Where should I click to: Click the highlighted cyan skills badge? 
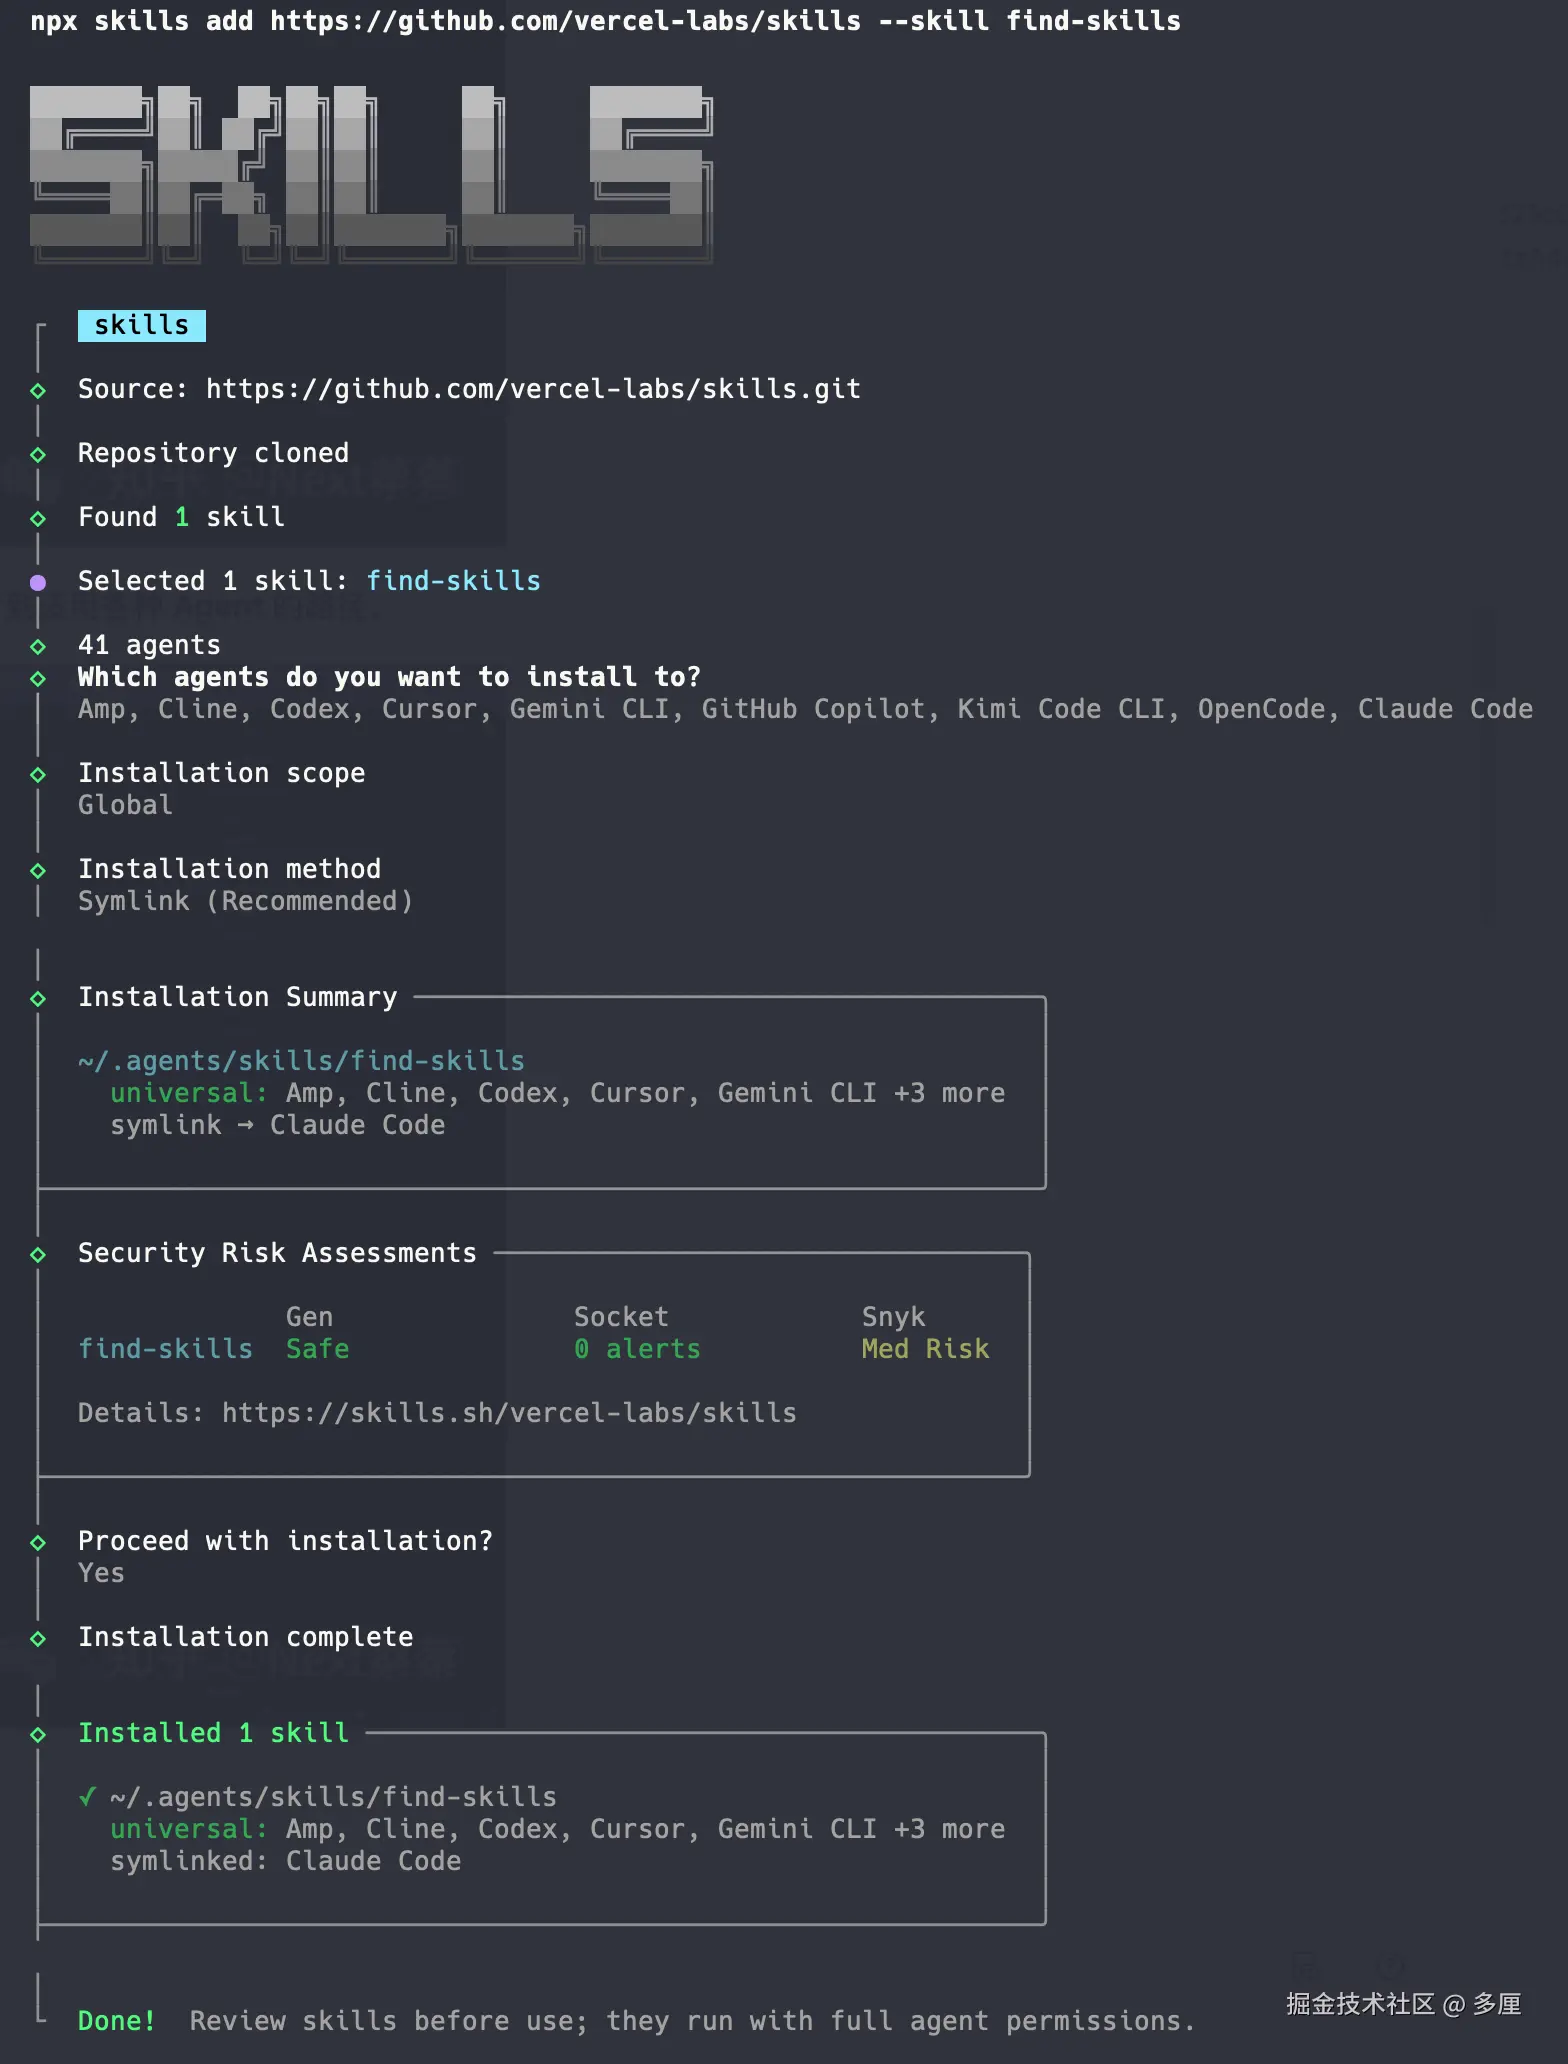(142, 326)
